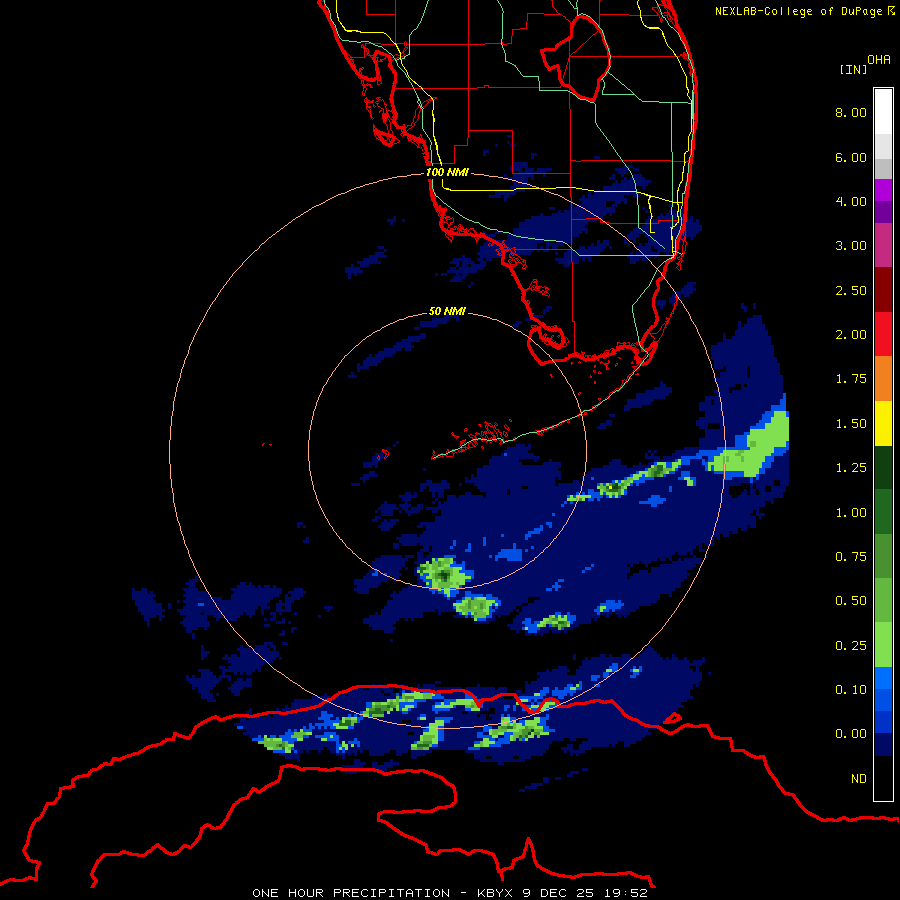Click the darkest green 1.25 legend swatch
The image size is (900, 900).
[x=883, y=467]
